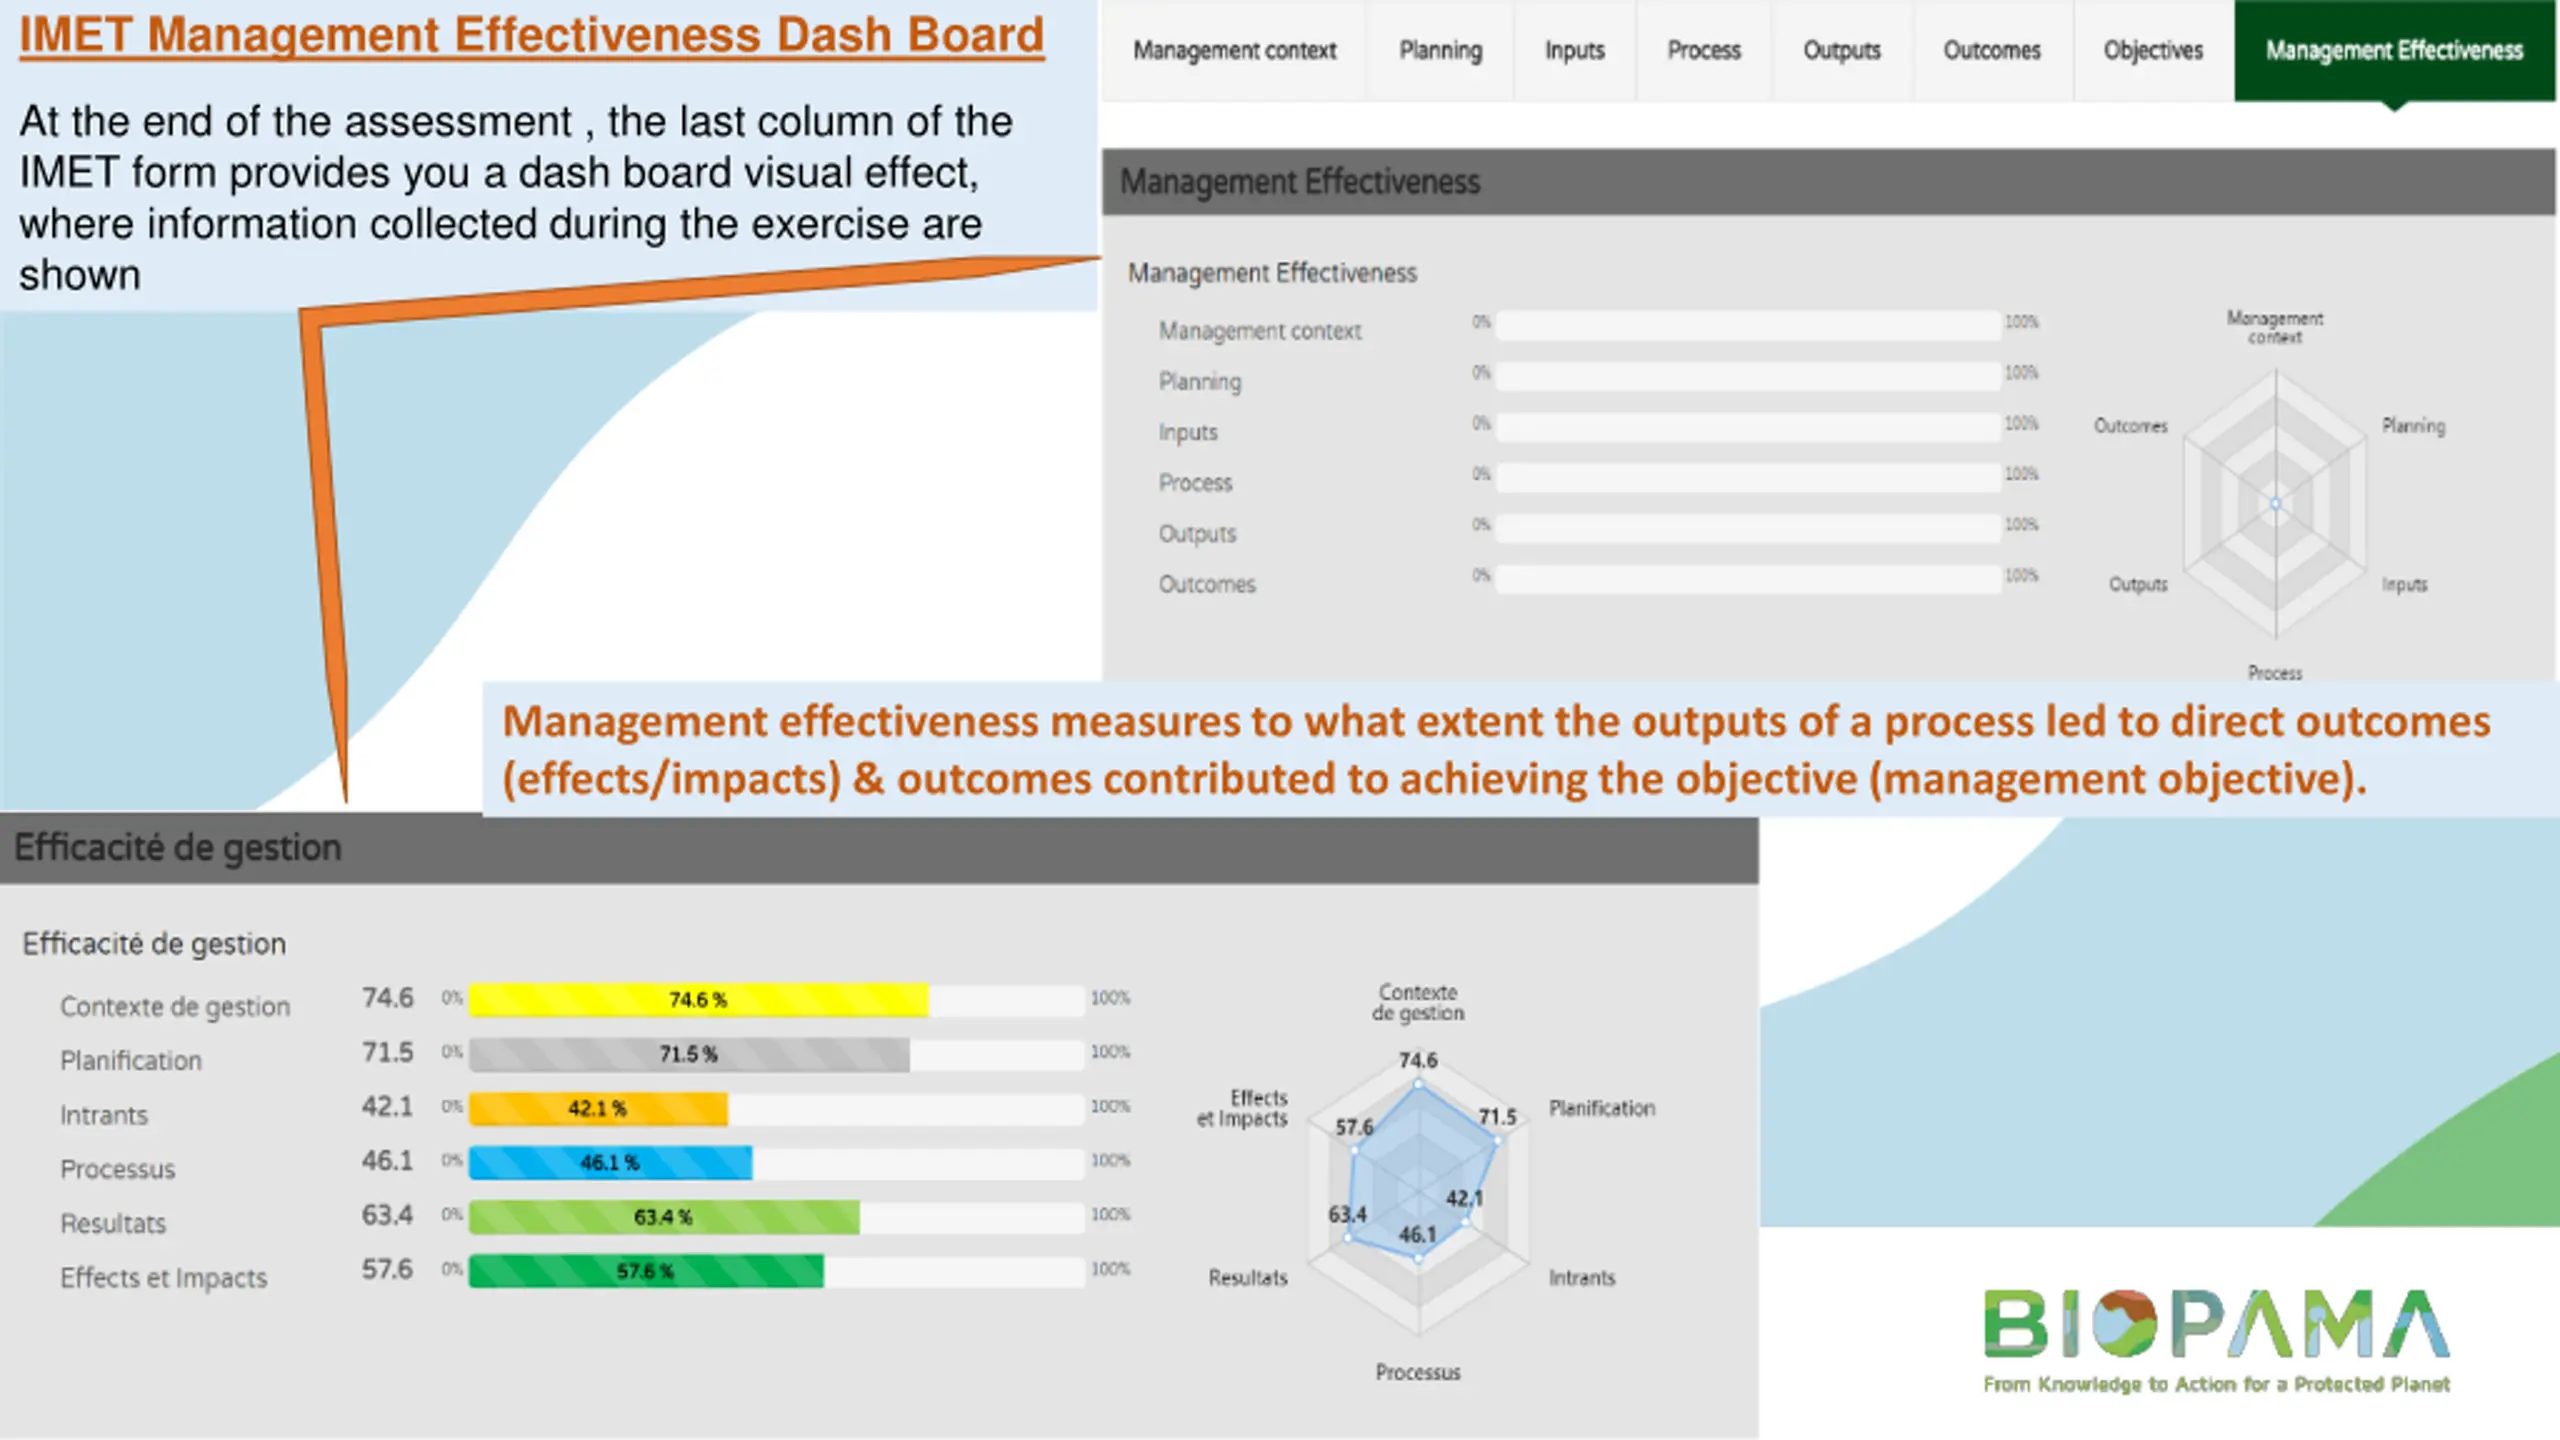Viewport: 2560px width, 1440px height.
Task: Click the empty Planning progress bar
Action: [1748, 376]
